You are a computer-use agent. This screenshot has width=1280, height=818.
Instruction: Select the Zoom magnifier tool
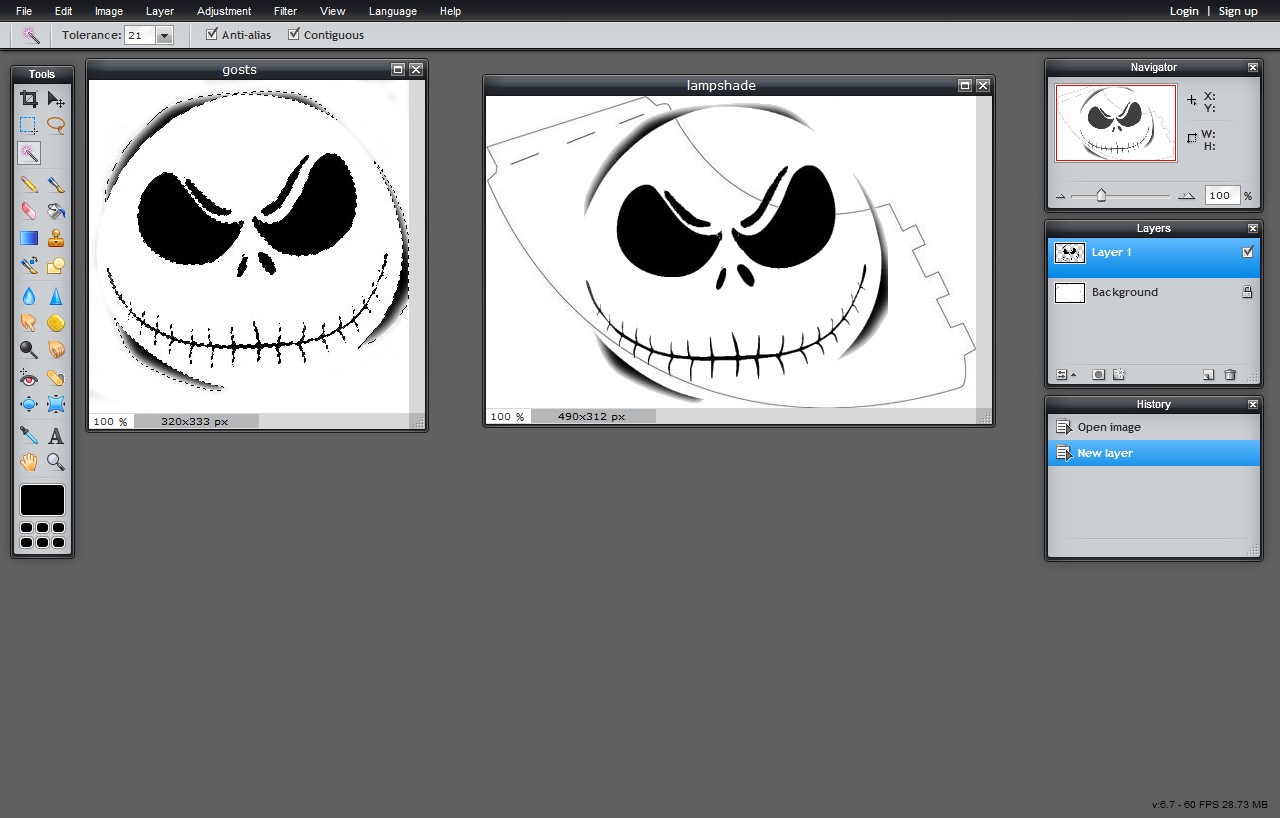click(56, 462)
